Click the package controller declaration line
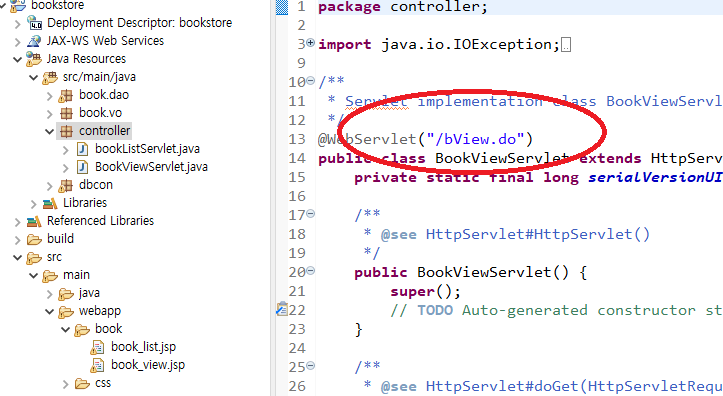723x396 pixels. click(x=403, y=7)
